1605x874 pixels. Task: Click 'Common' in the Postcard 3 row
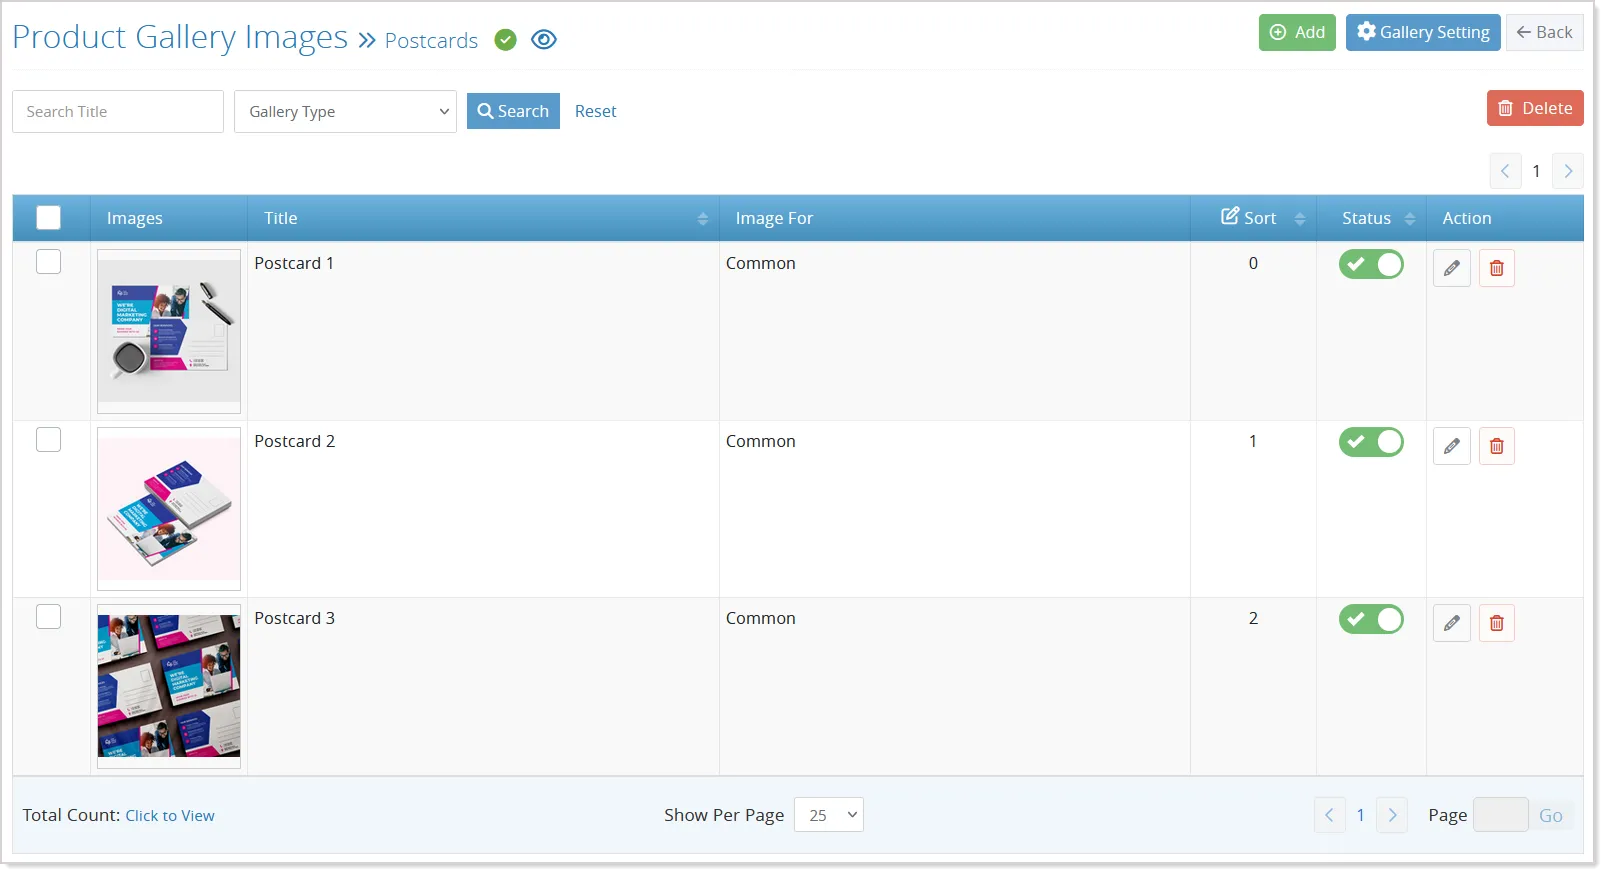pyautogui.click(x=761, y=618)
